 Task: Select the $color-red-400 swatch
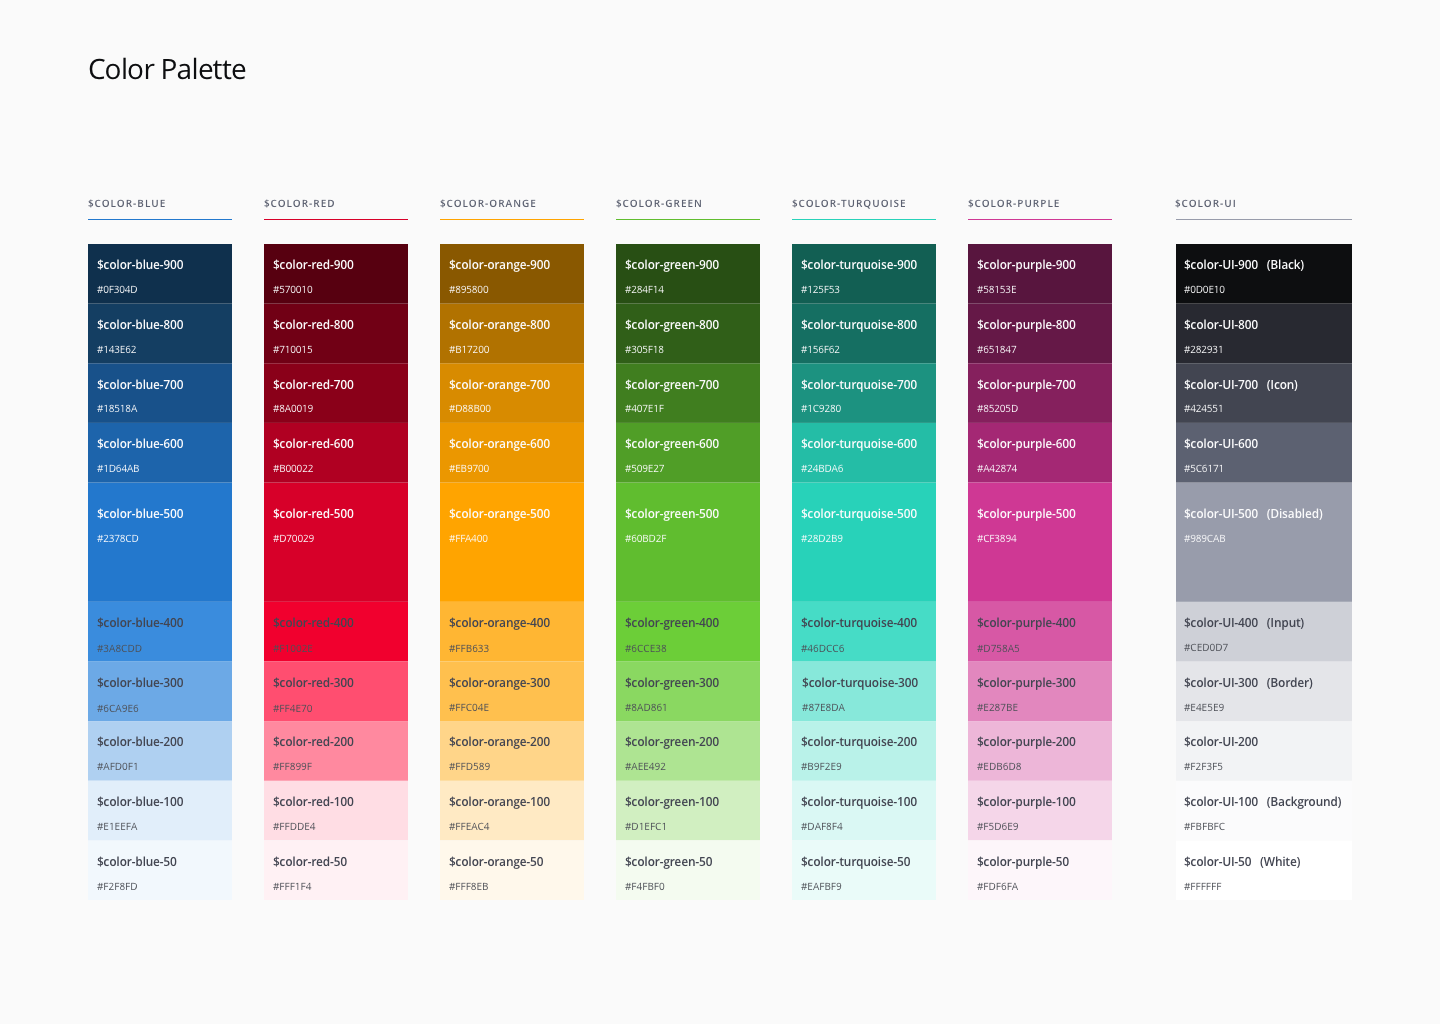point(336,632)
